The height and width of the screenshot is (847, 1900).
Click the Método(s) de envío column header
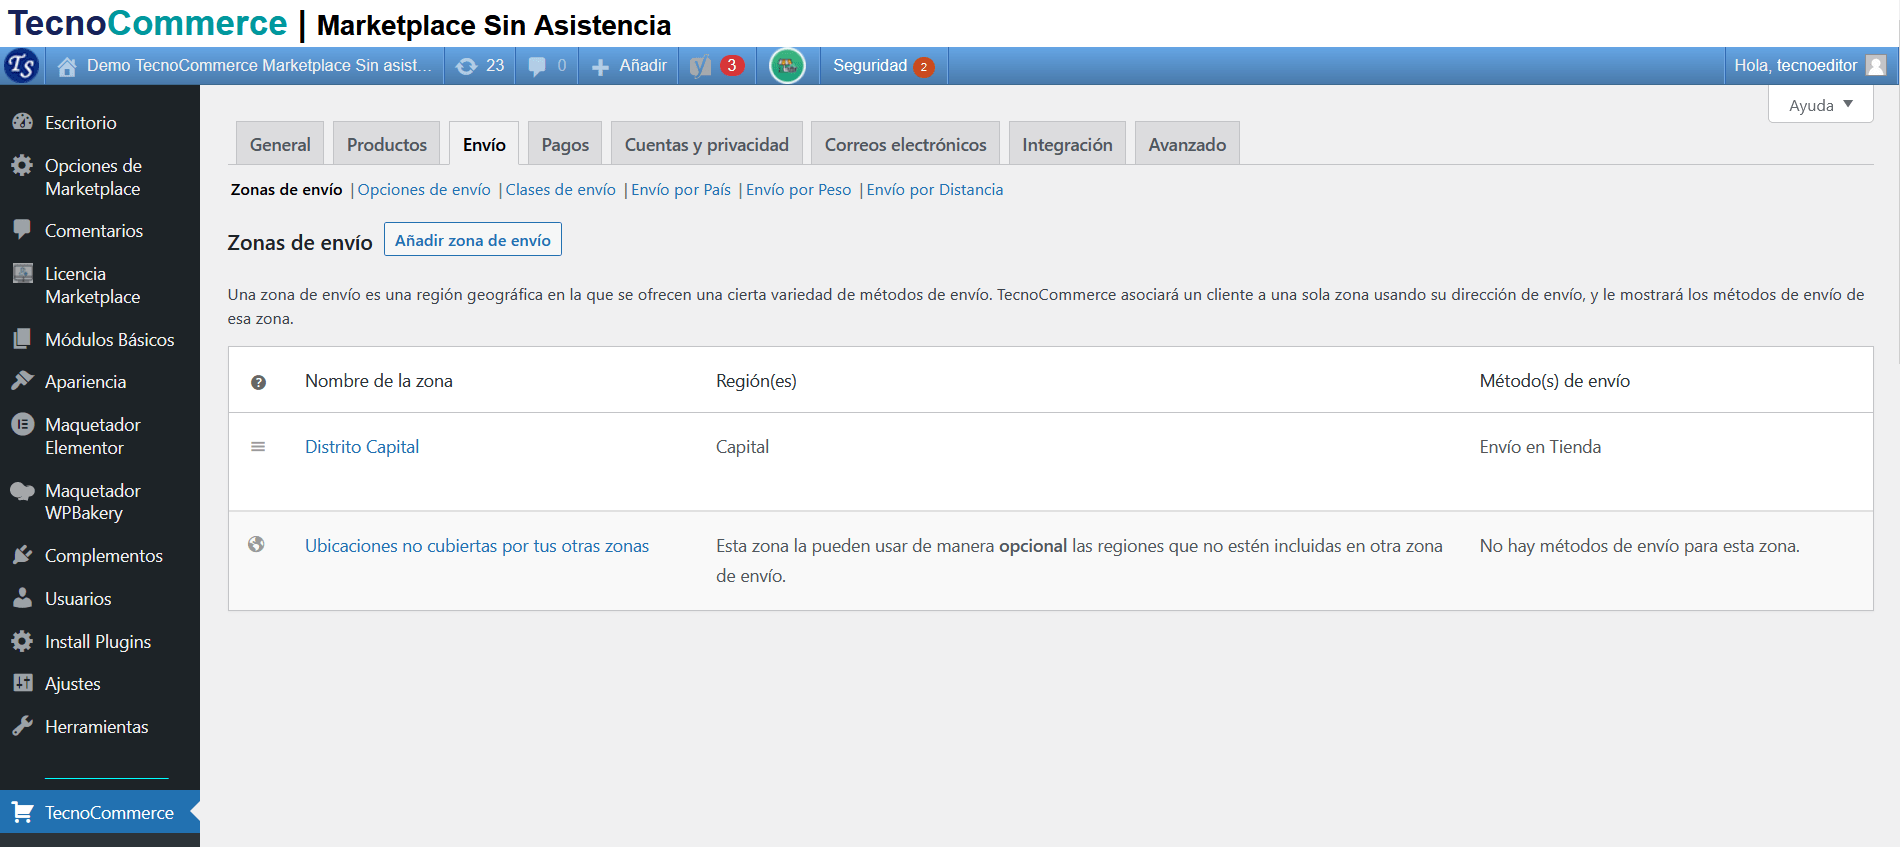[x=1555, y=381]
